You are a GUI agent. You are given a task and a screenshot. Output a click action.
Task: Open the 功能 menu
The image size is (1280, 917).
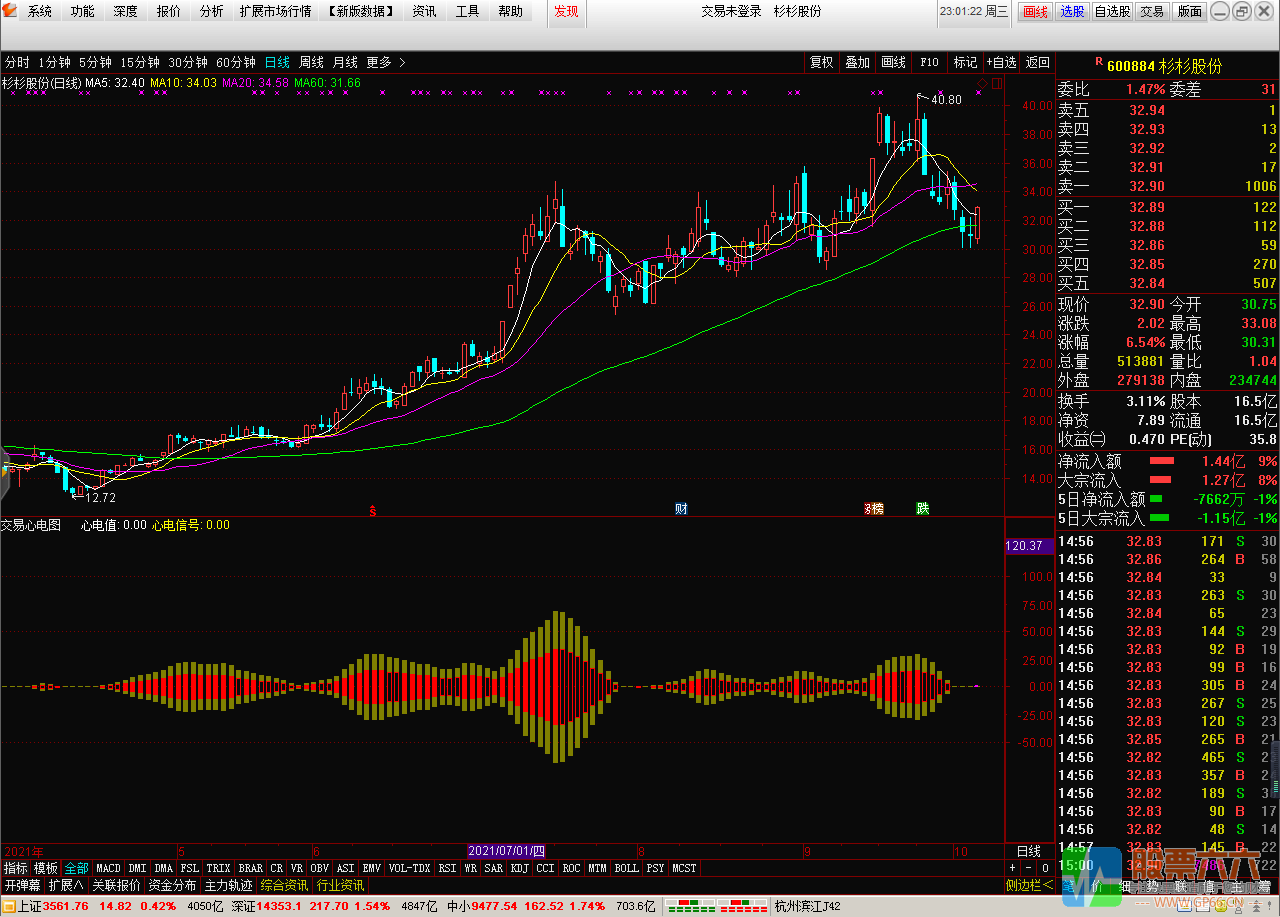point(82,12)
